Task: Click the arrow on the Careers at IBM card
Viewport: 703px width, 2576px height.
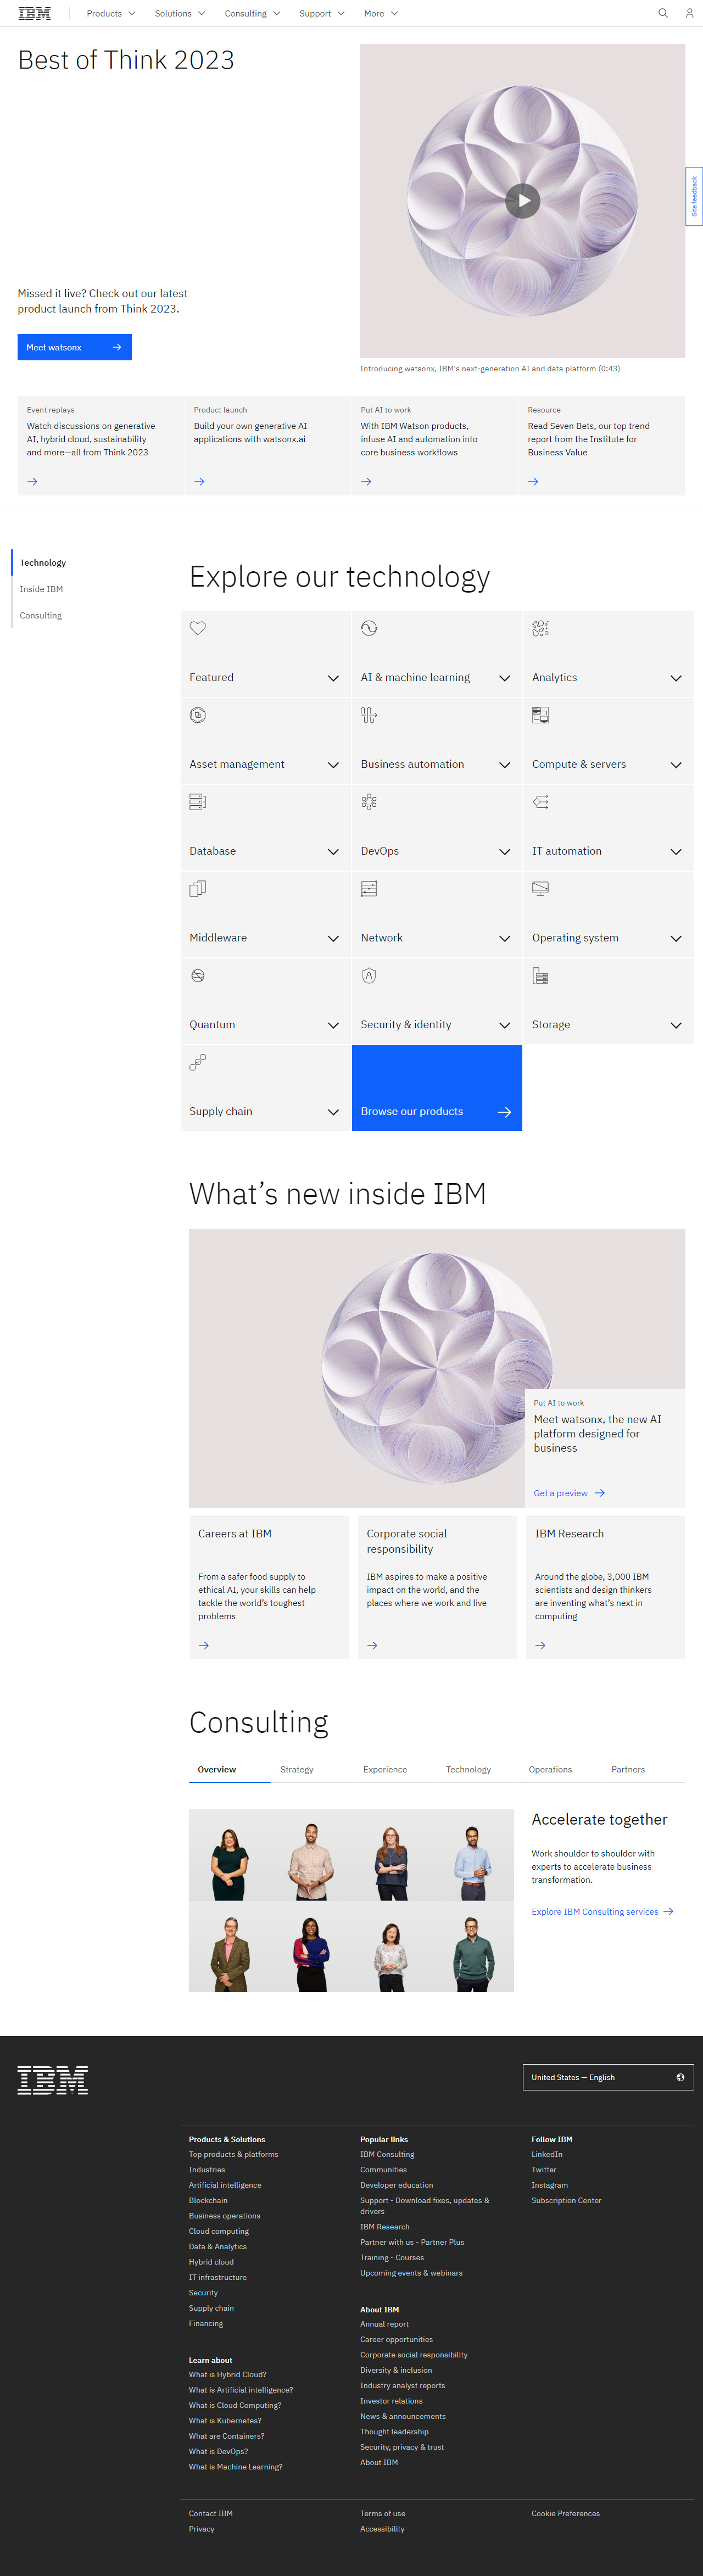Action: [204, 1645]
